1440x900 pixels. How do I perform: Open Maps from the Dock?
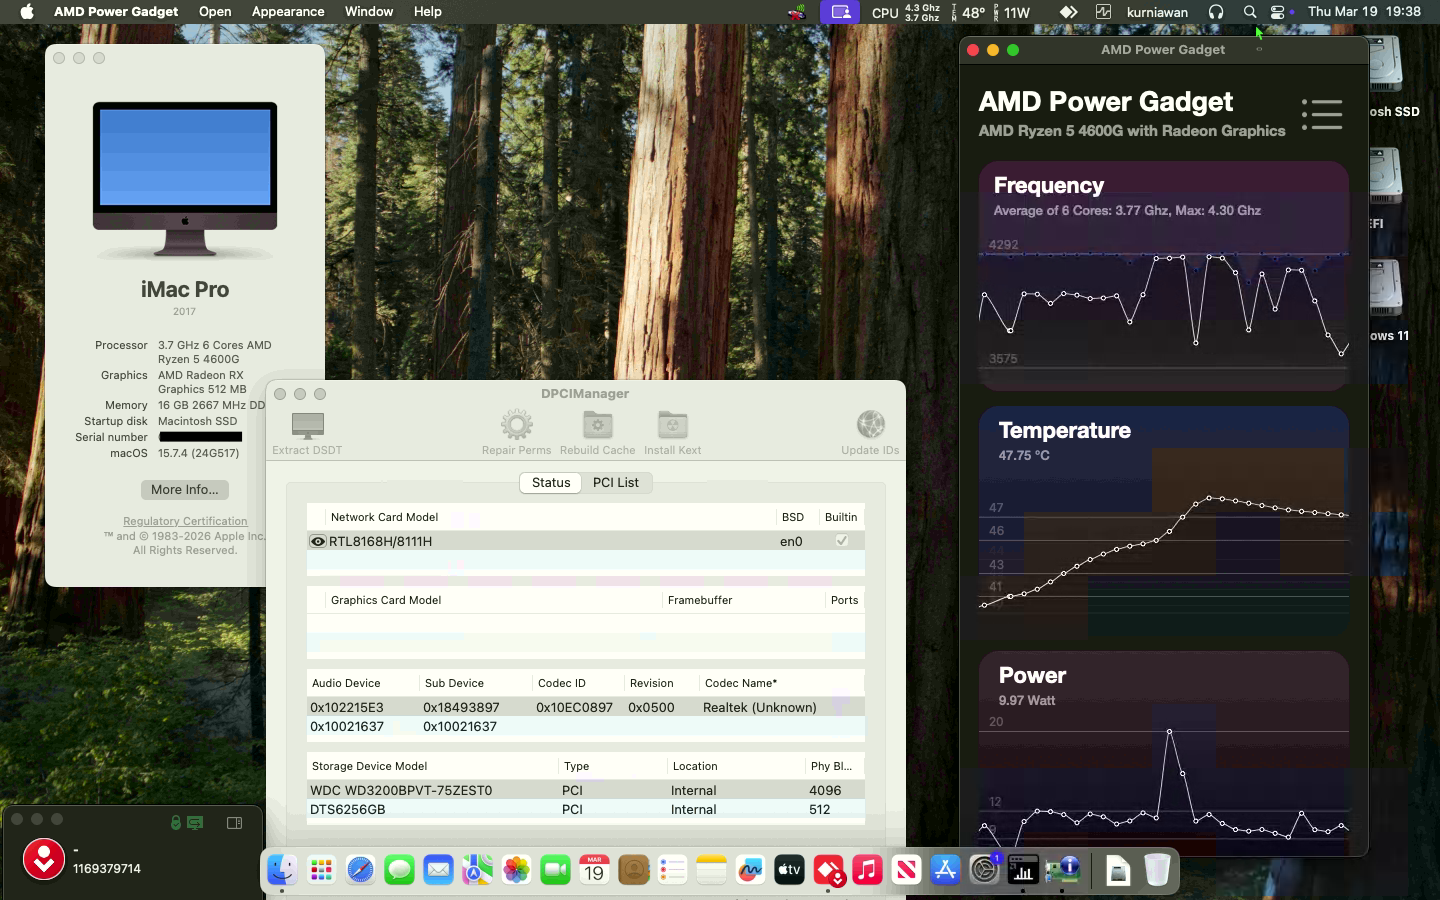click(477, 870)
